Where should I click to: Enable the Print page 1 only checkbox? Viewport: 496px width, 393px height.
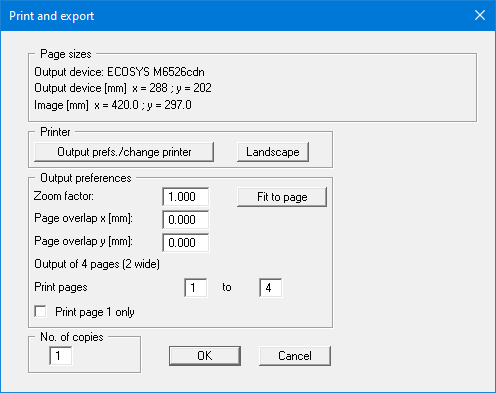(41, 312)
